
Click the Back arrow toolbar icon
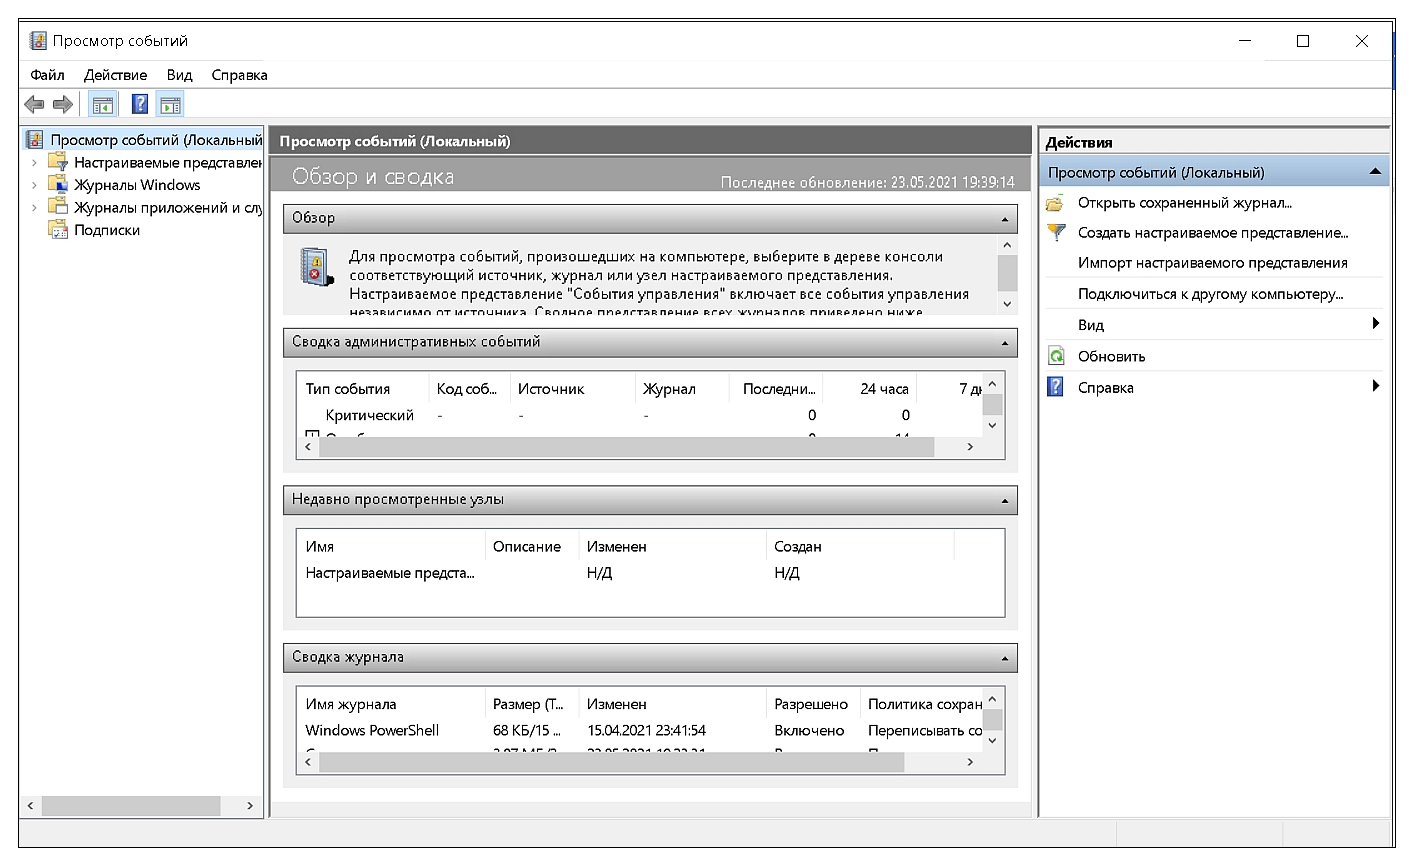click(x=34, y=104)
